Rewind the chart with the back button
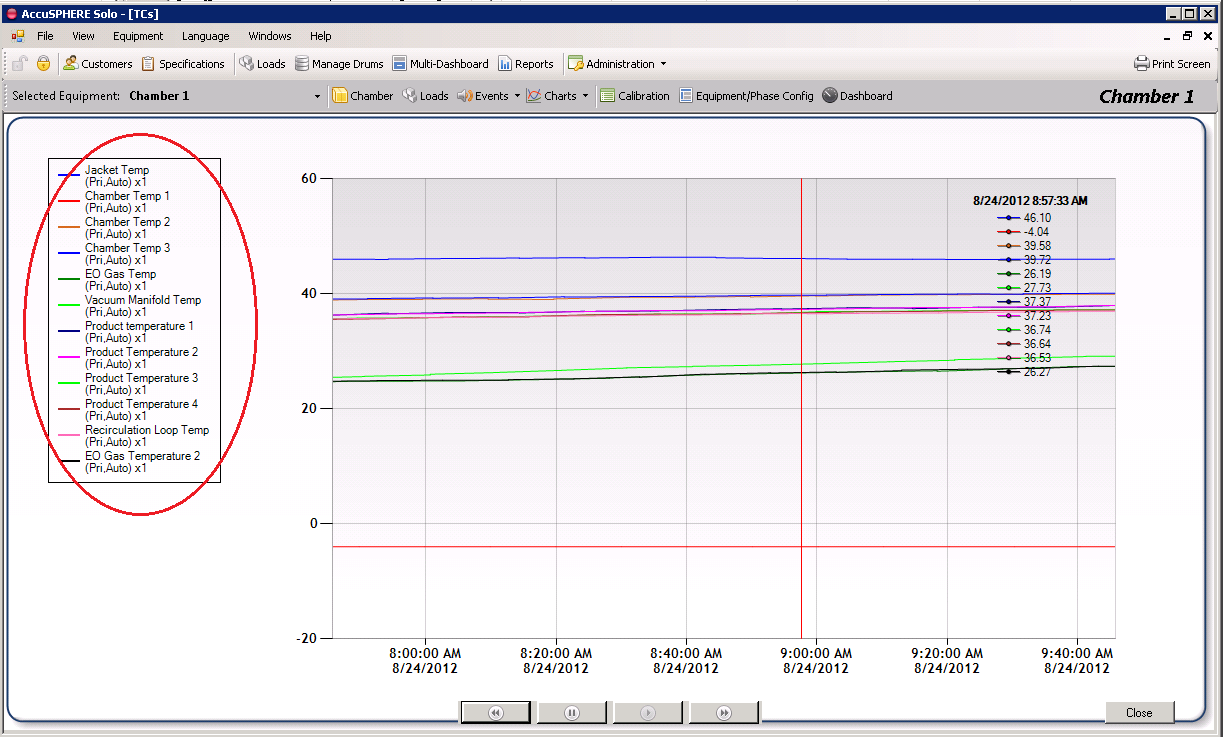Screen dimensions: 1223x737 [x=495, y=713]
